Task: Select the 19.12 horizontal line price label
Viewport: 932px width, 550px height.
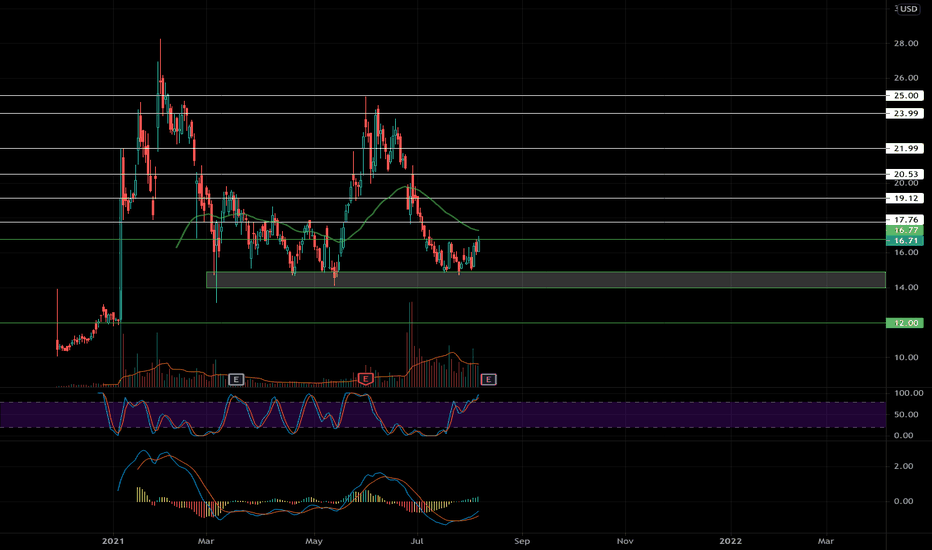Action: pyautogui.click(x=905, y=199)
